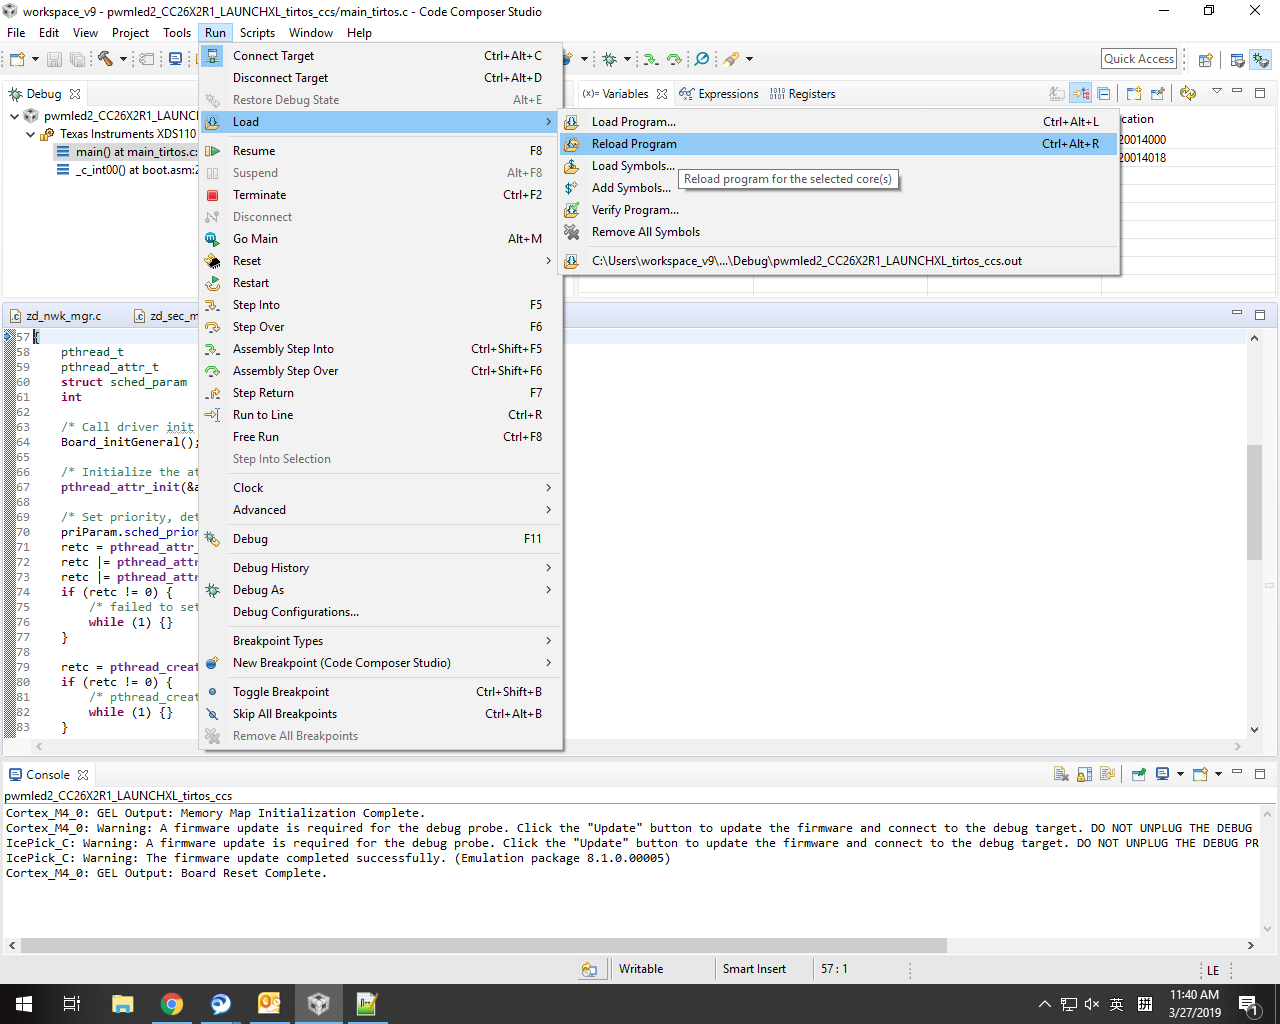1280x1024 pixels.
Task: Switch to the Expressions tab
Action: click(719, 94)
